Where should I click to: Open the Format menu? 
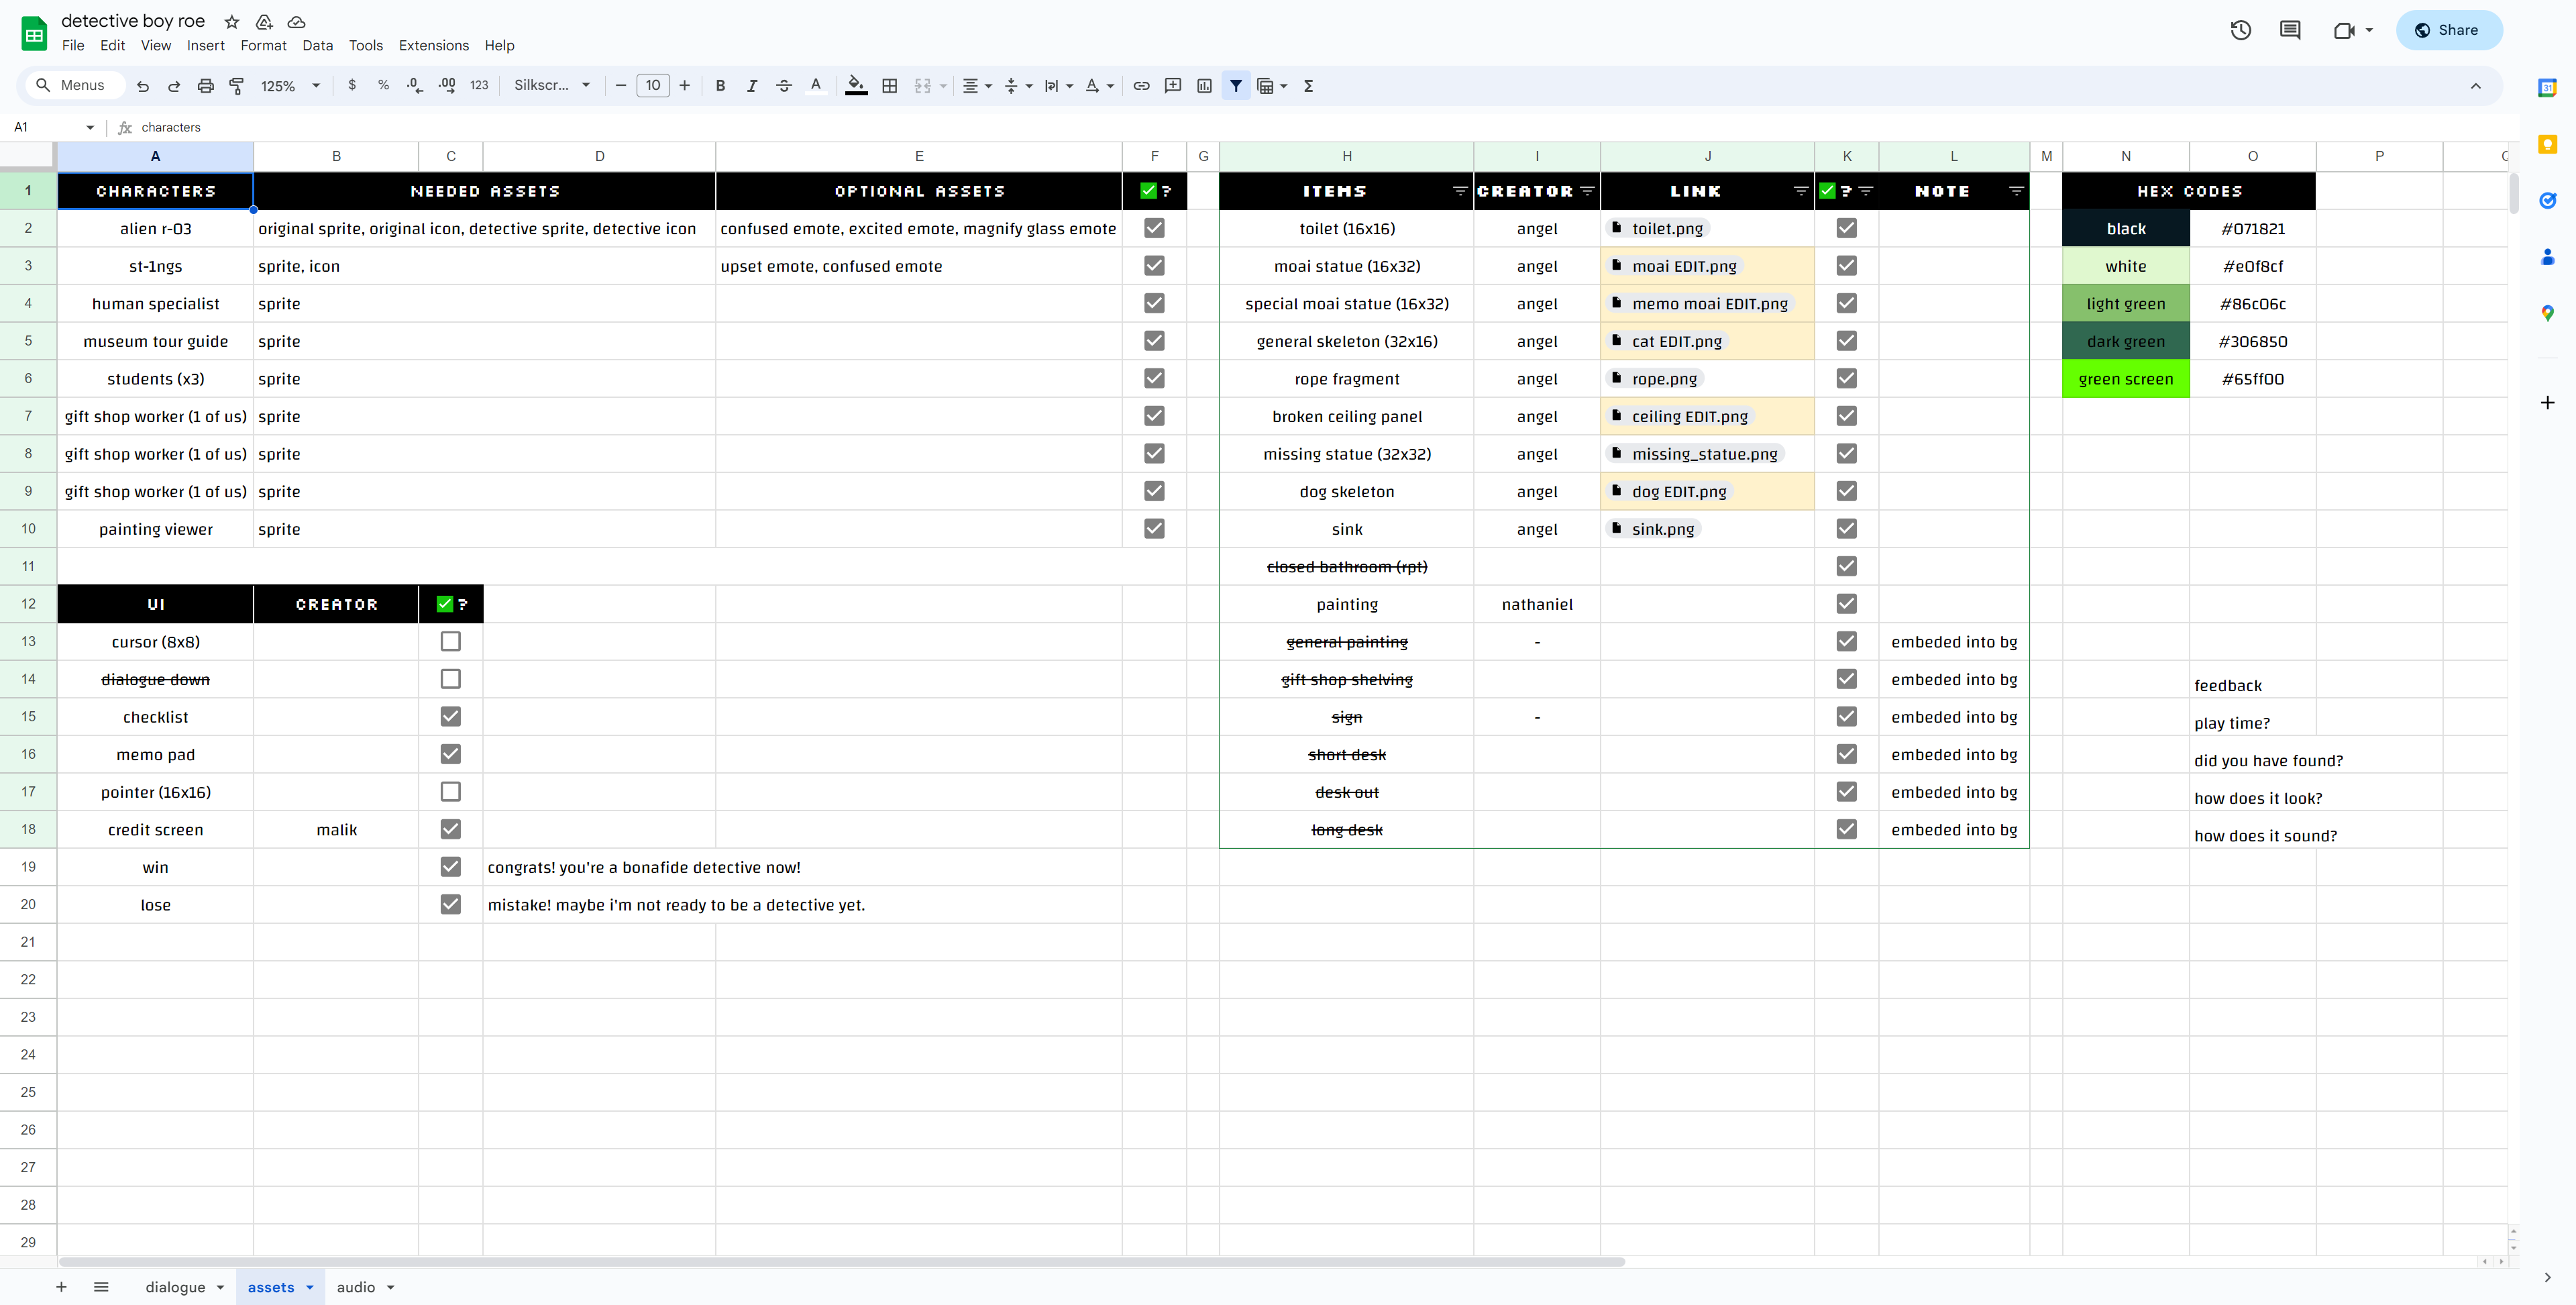(x=263, y=46)
